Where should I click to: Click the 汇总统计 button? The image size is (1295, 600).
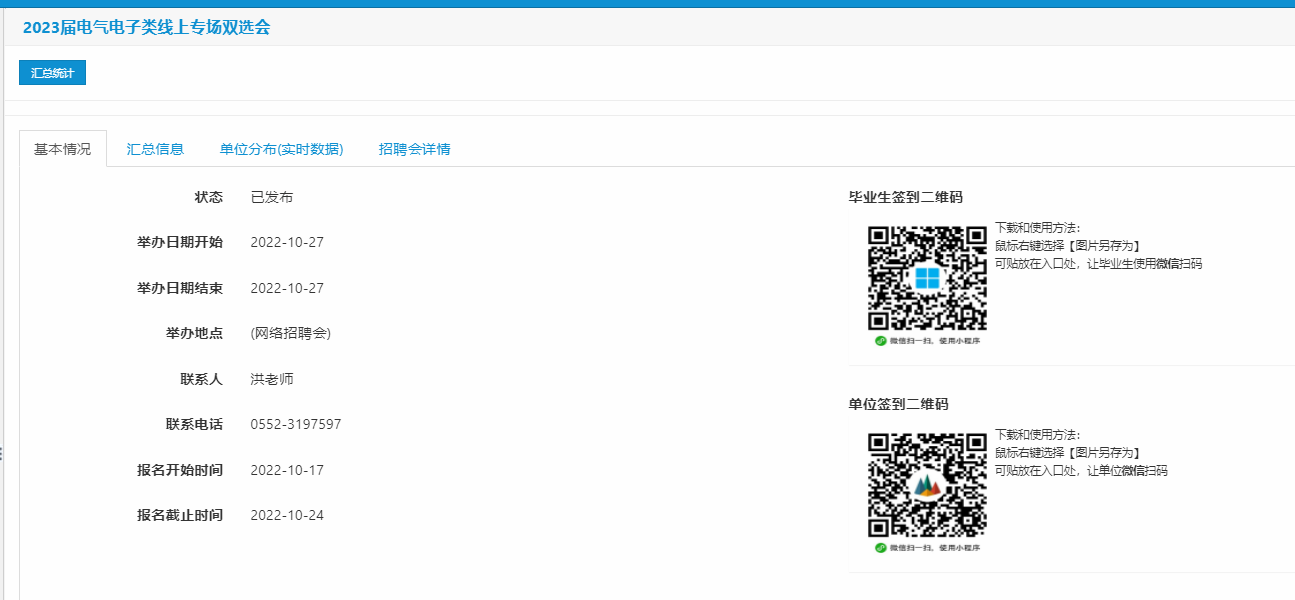click(52, 73)
